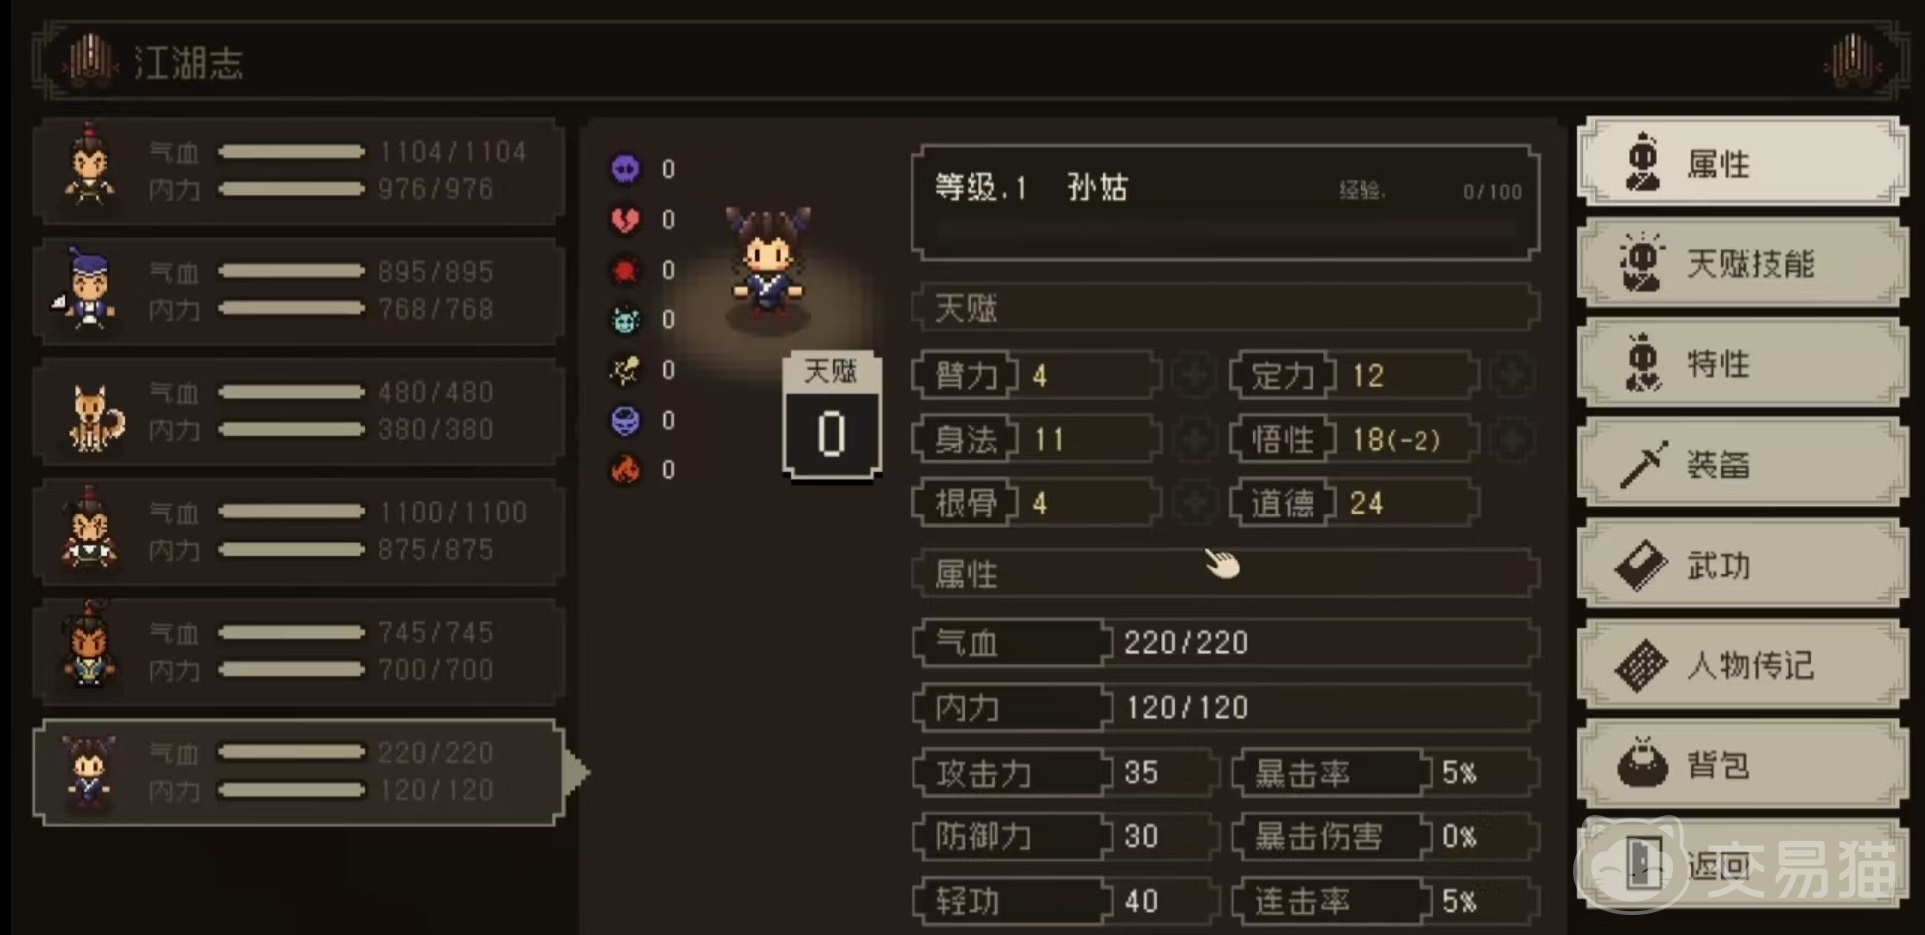Viewport: 1925px width, 935px height.
Task: Open the 属性 attributes tab
Action: point(1742,162)
